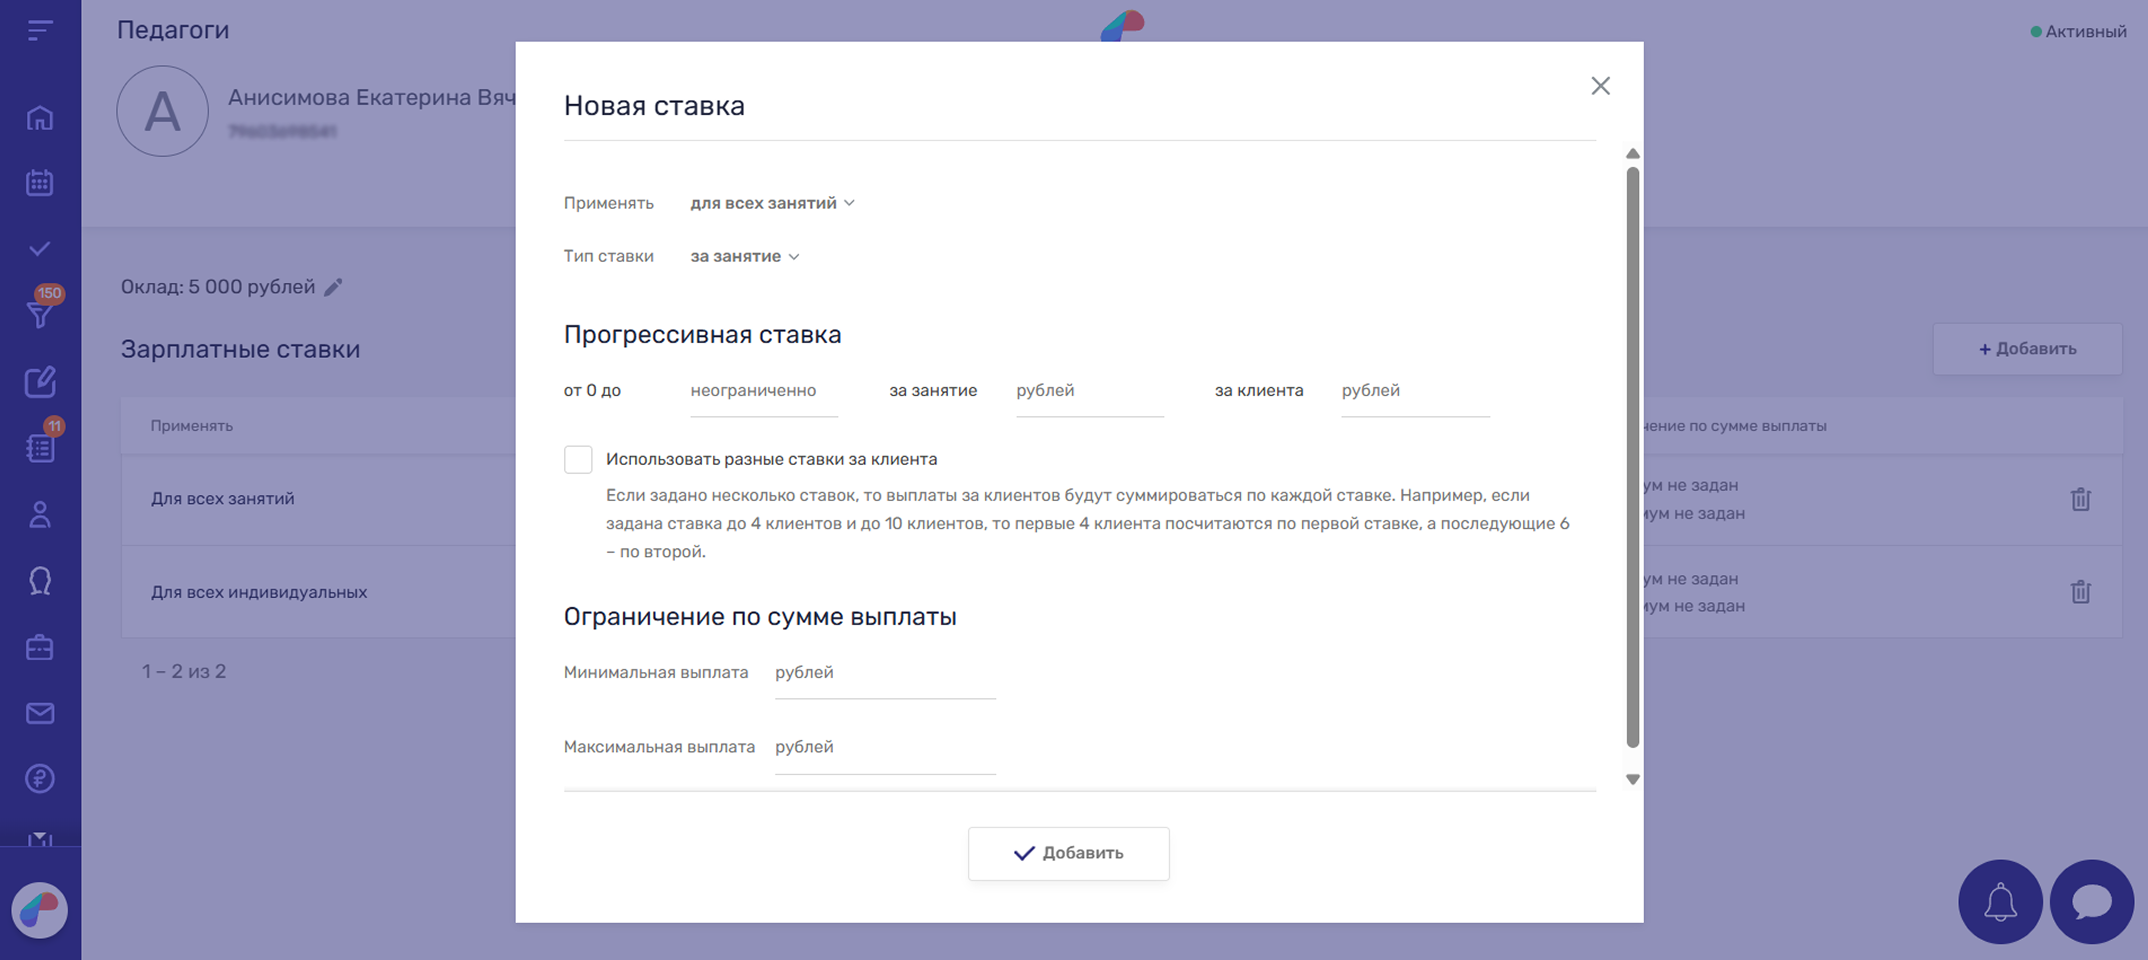Click the envelope mail icon in sidebar
This screenshot has width=2148, height=960.
point(40,713)
